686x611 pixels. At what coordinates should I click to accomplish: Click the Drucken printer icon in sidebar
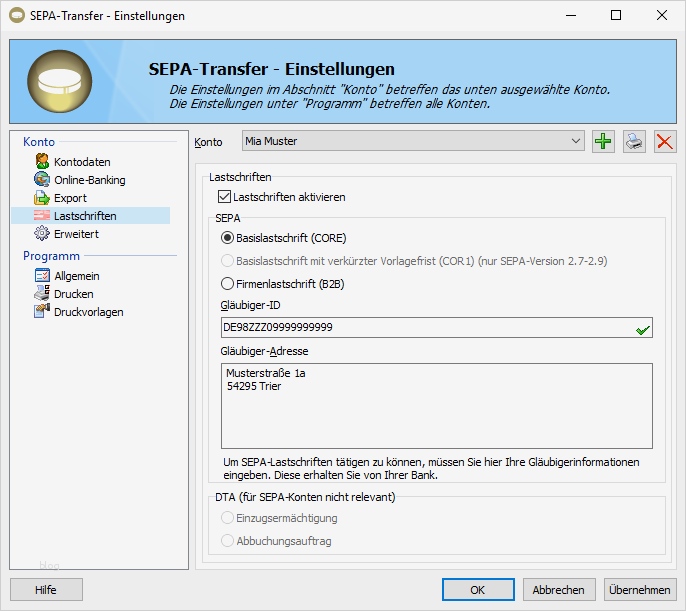(42, 293)
